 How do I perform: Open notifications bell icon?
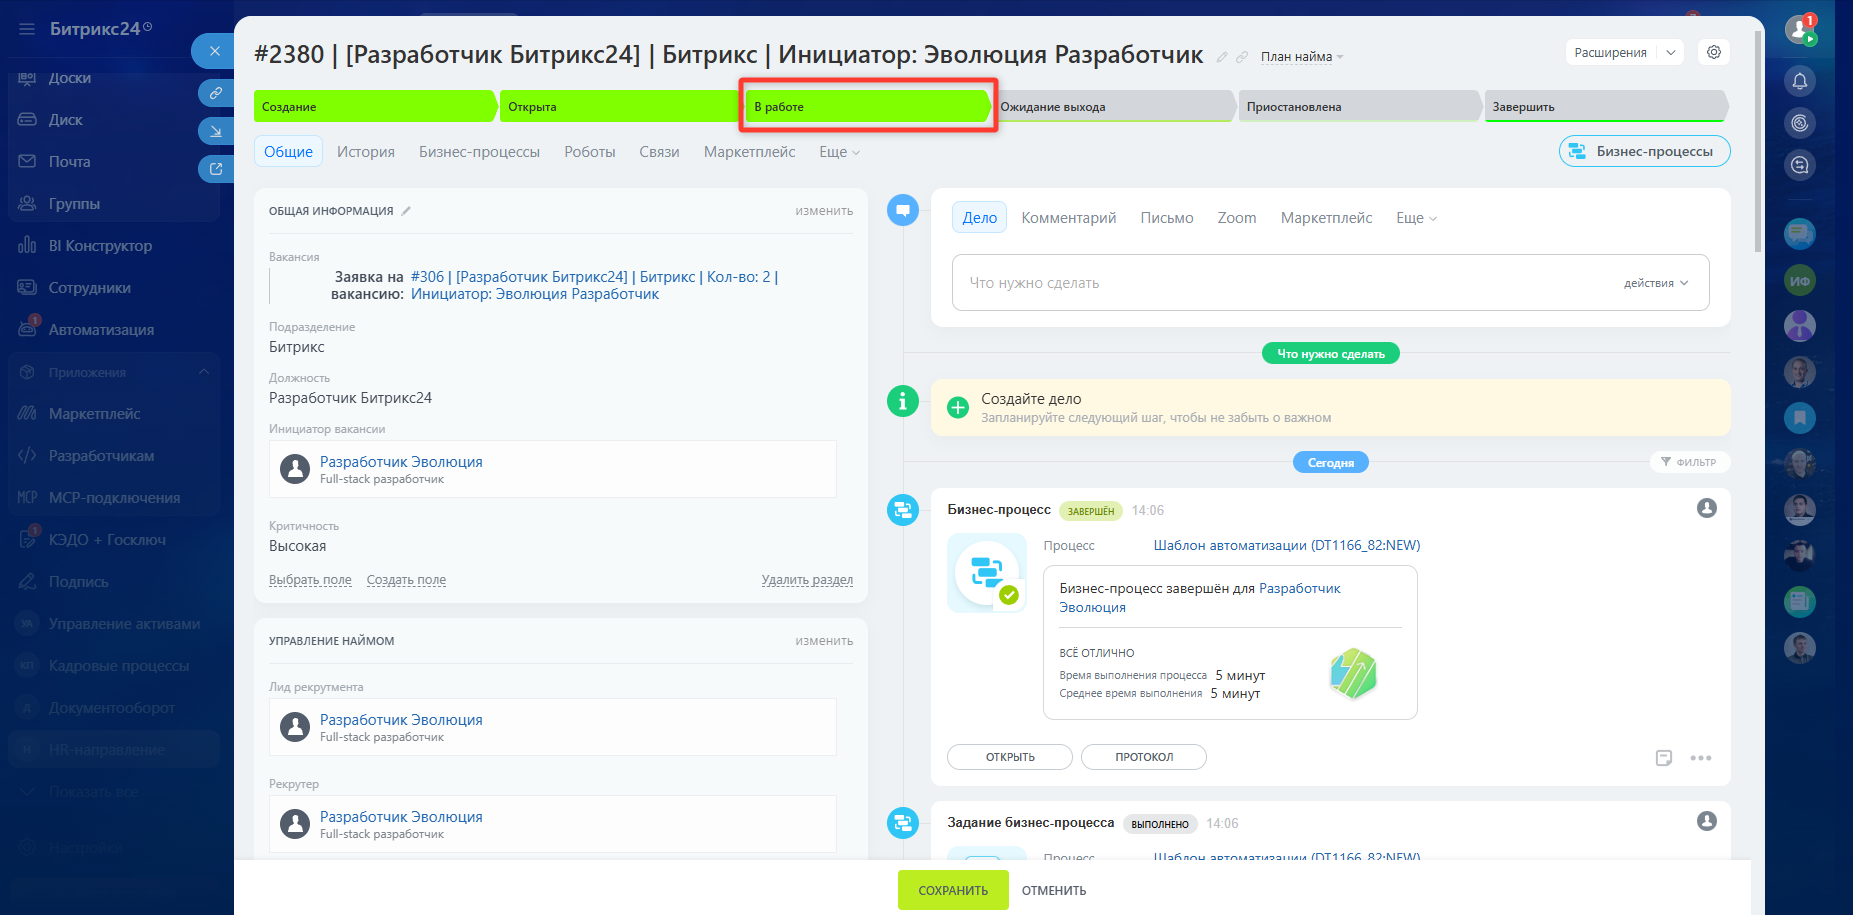[x=1800, y=81]
